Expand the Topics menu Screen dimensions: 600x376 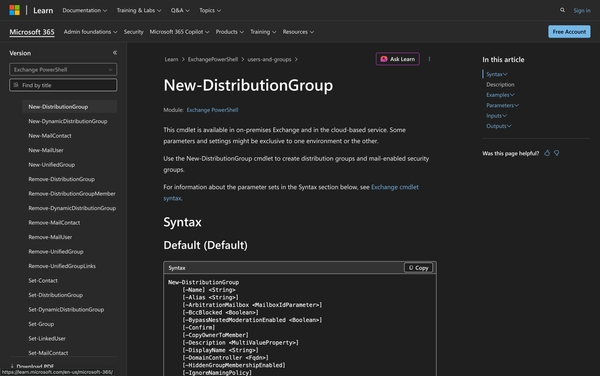(x=210, y=10)
